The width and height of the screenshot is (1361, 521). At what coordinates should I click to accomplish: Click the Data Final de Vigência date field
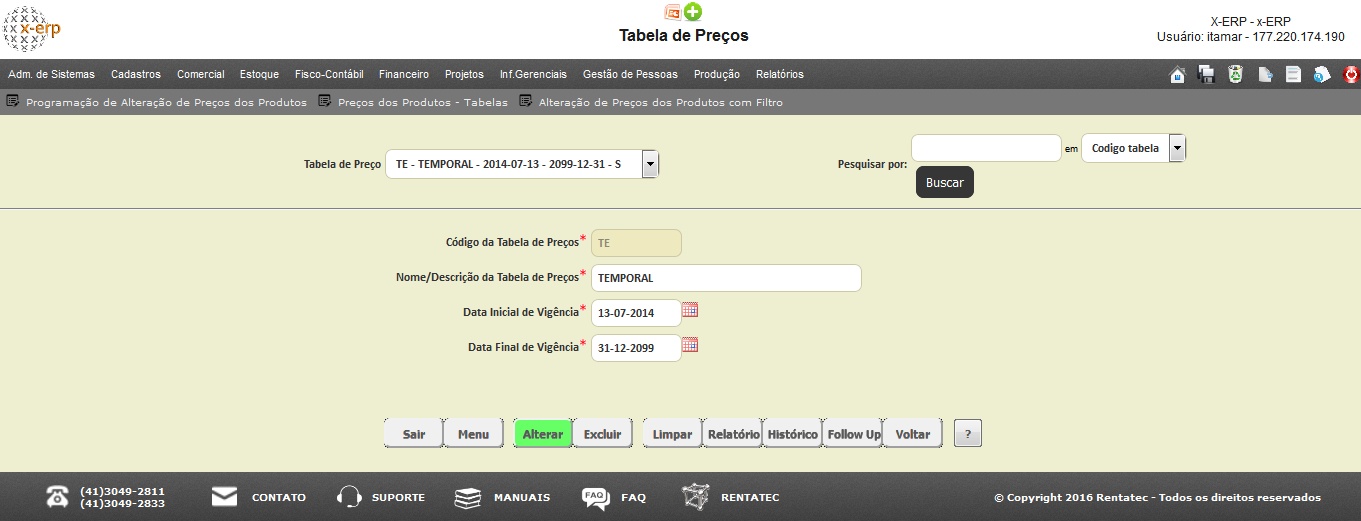tap(636, 348)
